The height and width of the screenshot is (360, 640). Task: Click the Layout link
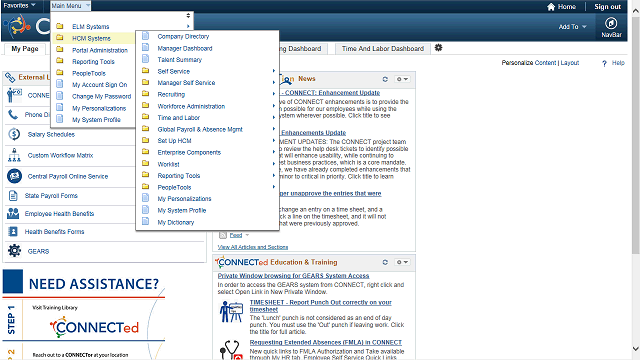(x=569, y=63)
